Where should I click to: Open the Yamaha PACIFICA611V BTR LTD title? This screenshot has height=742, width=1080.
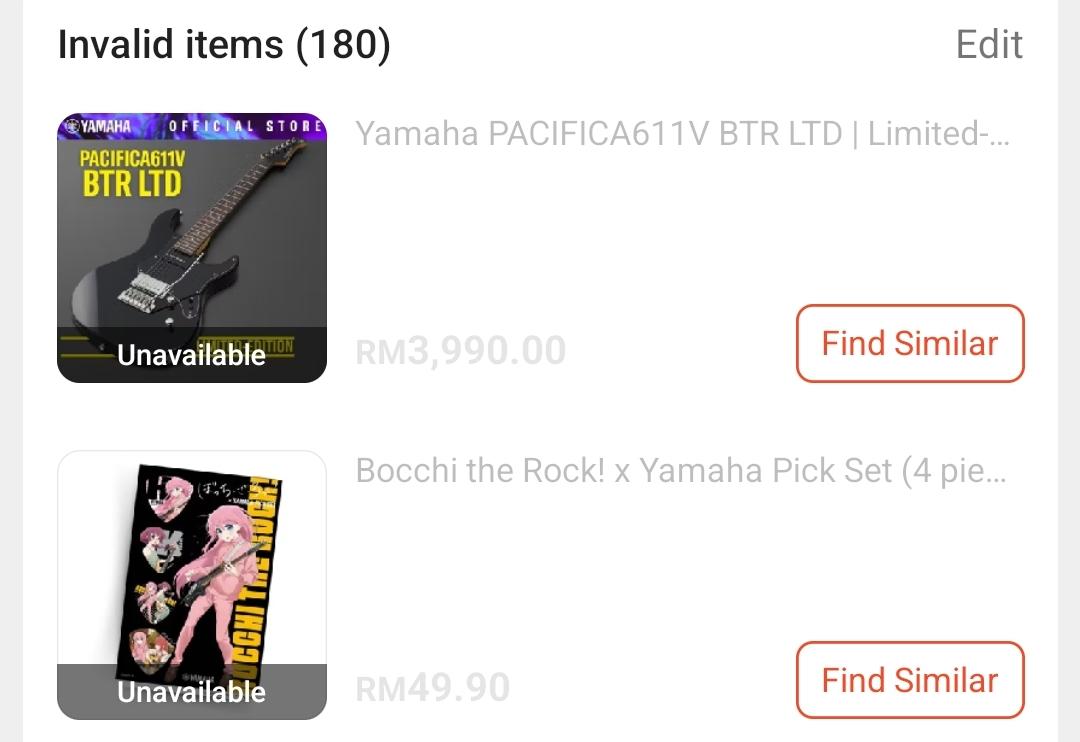coord(683,134)
